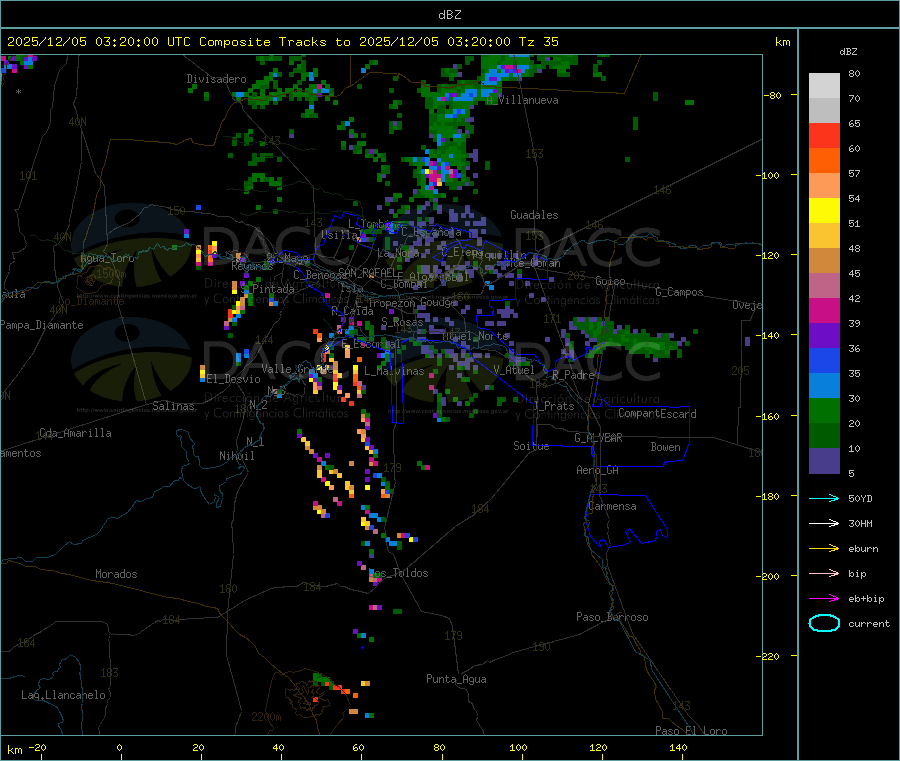900x761 pixels.
Task: Click the '-80' tick on the right axis
Action: 773,95
